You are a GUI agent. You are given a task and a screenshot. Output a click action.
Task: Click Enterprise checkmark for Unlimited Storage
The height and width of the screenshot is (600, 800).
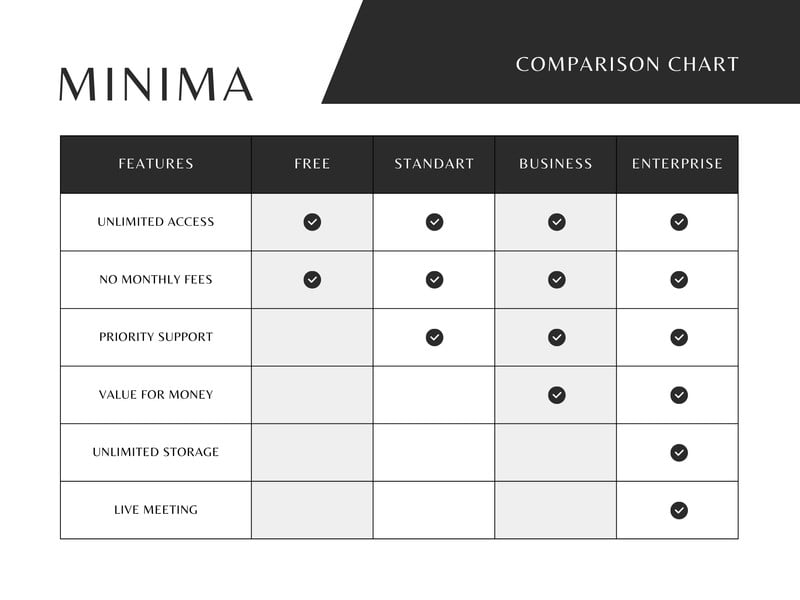[679, 453]
